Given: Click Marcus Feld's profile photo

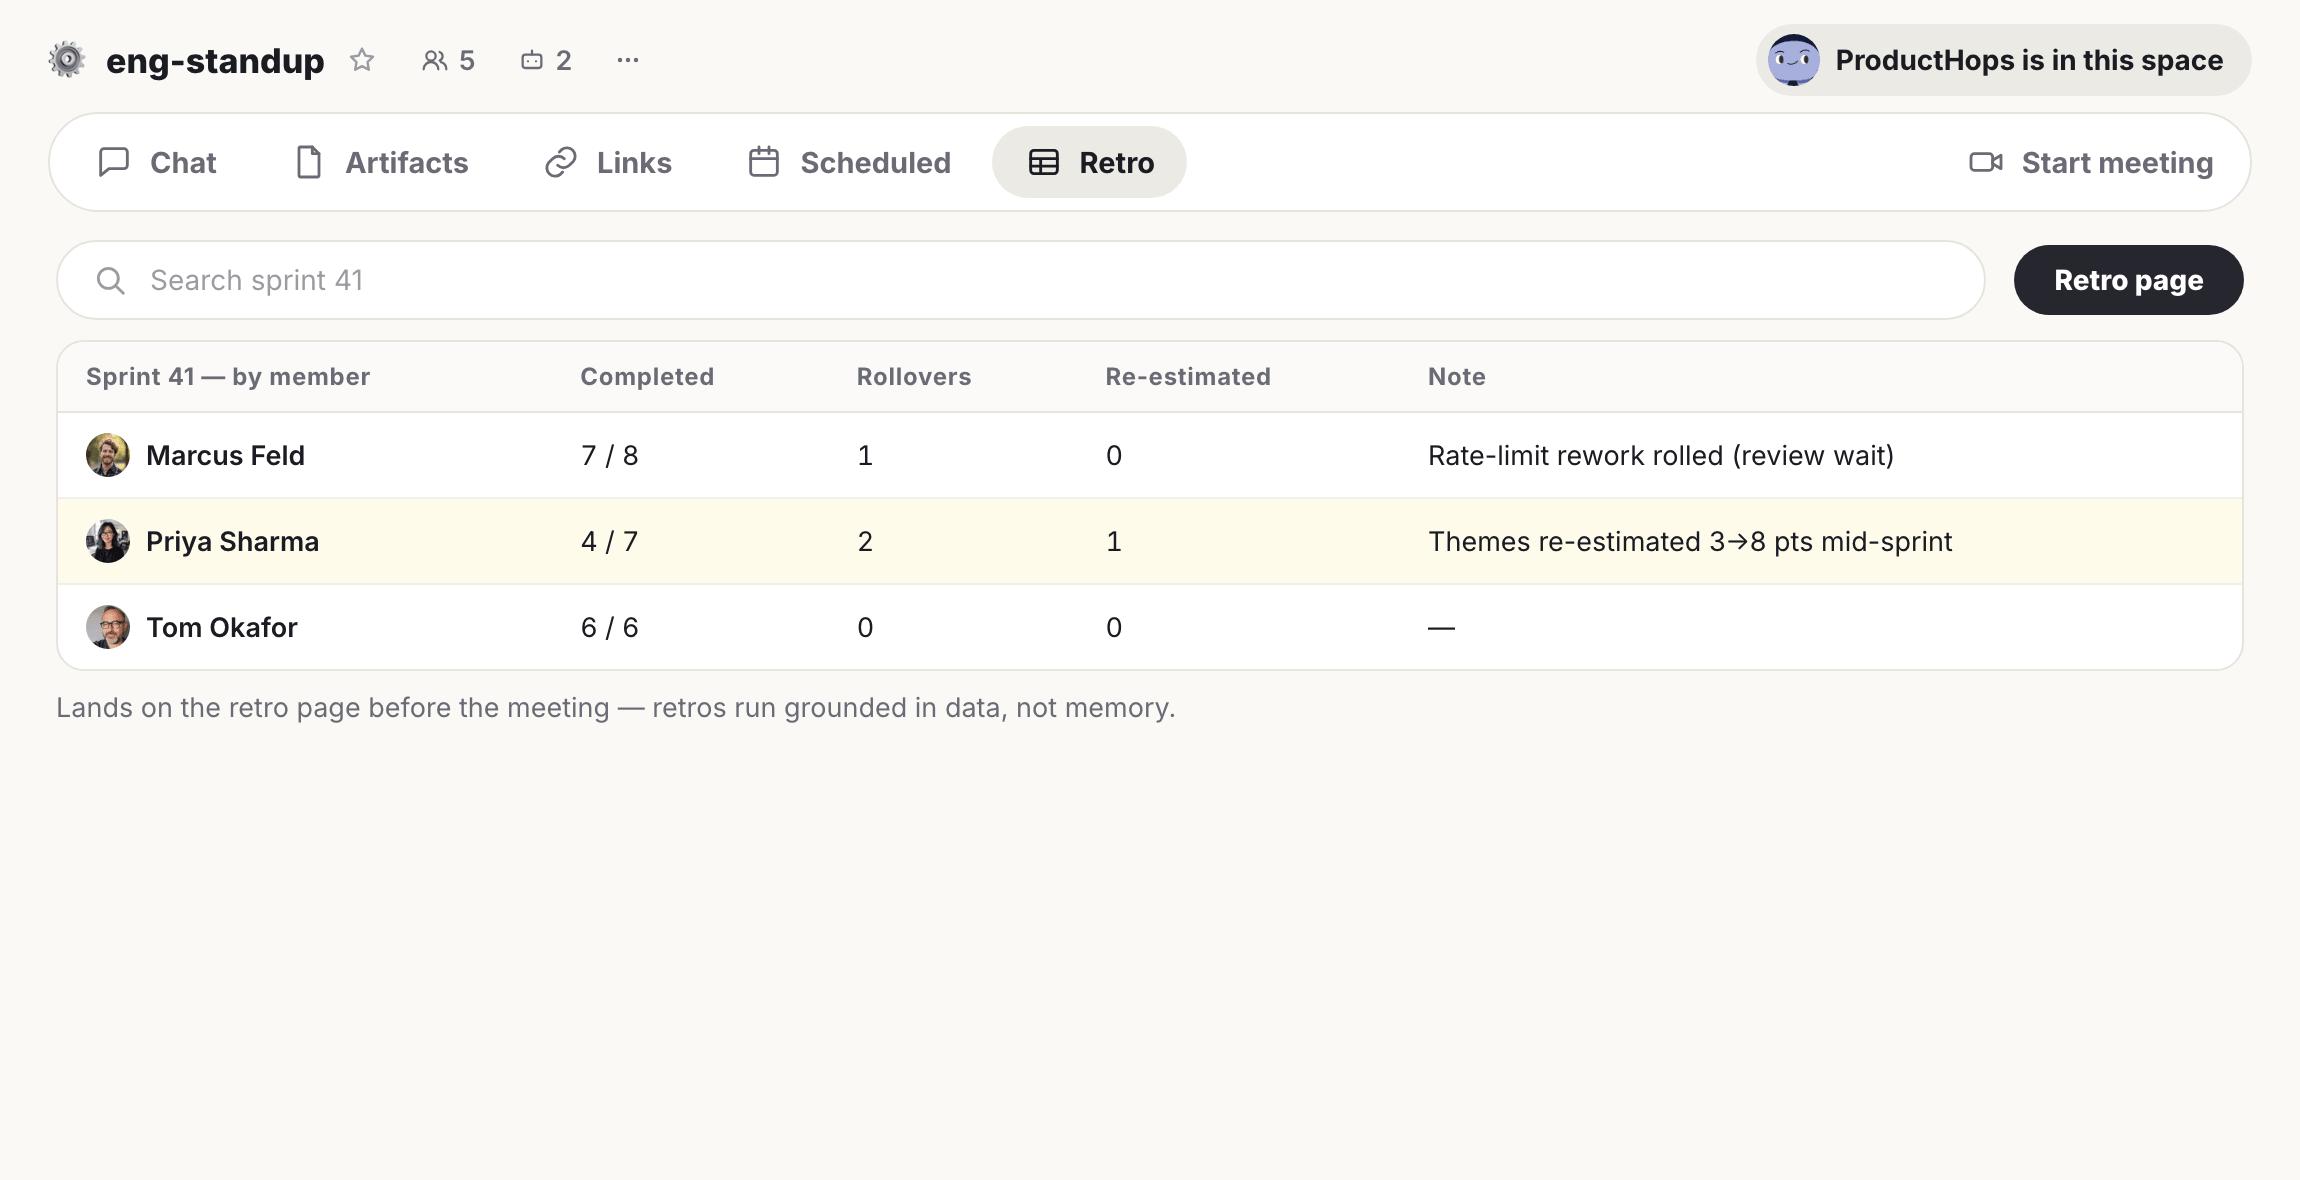Looking at the screenshot, I should 108,455.
